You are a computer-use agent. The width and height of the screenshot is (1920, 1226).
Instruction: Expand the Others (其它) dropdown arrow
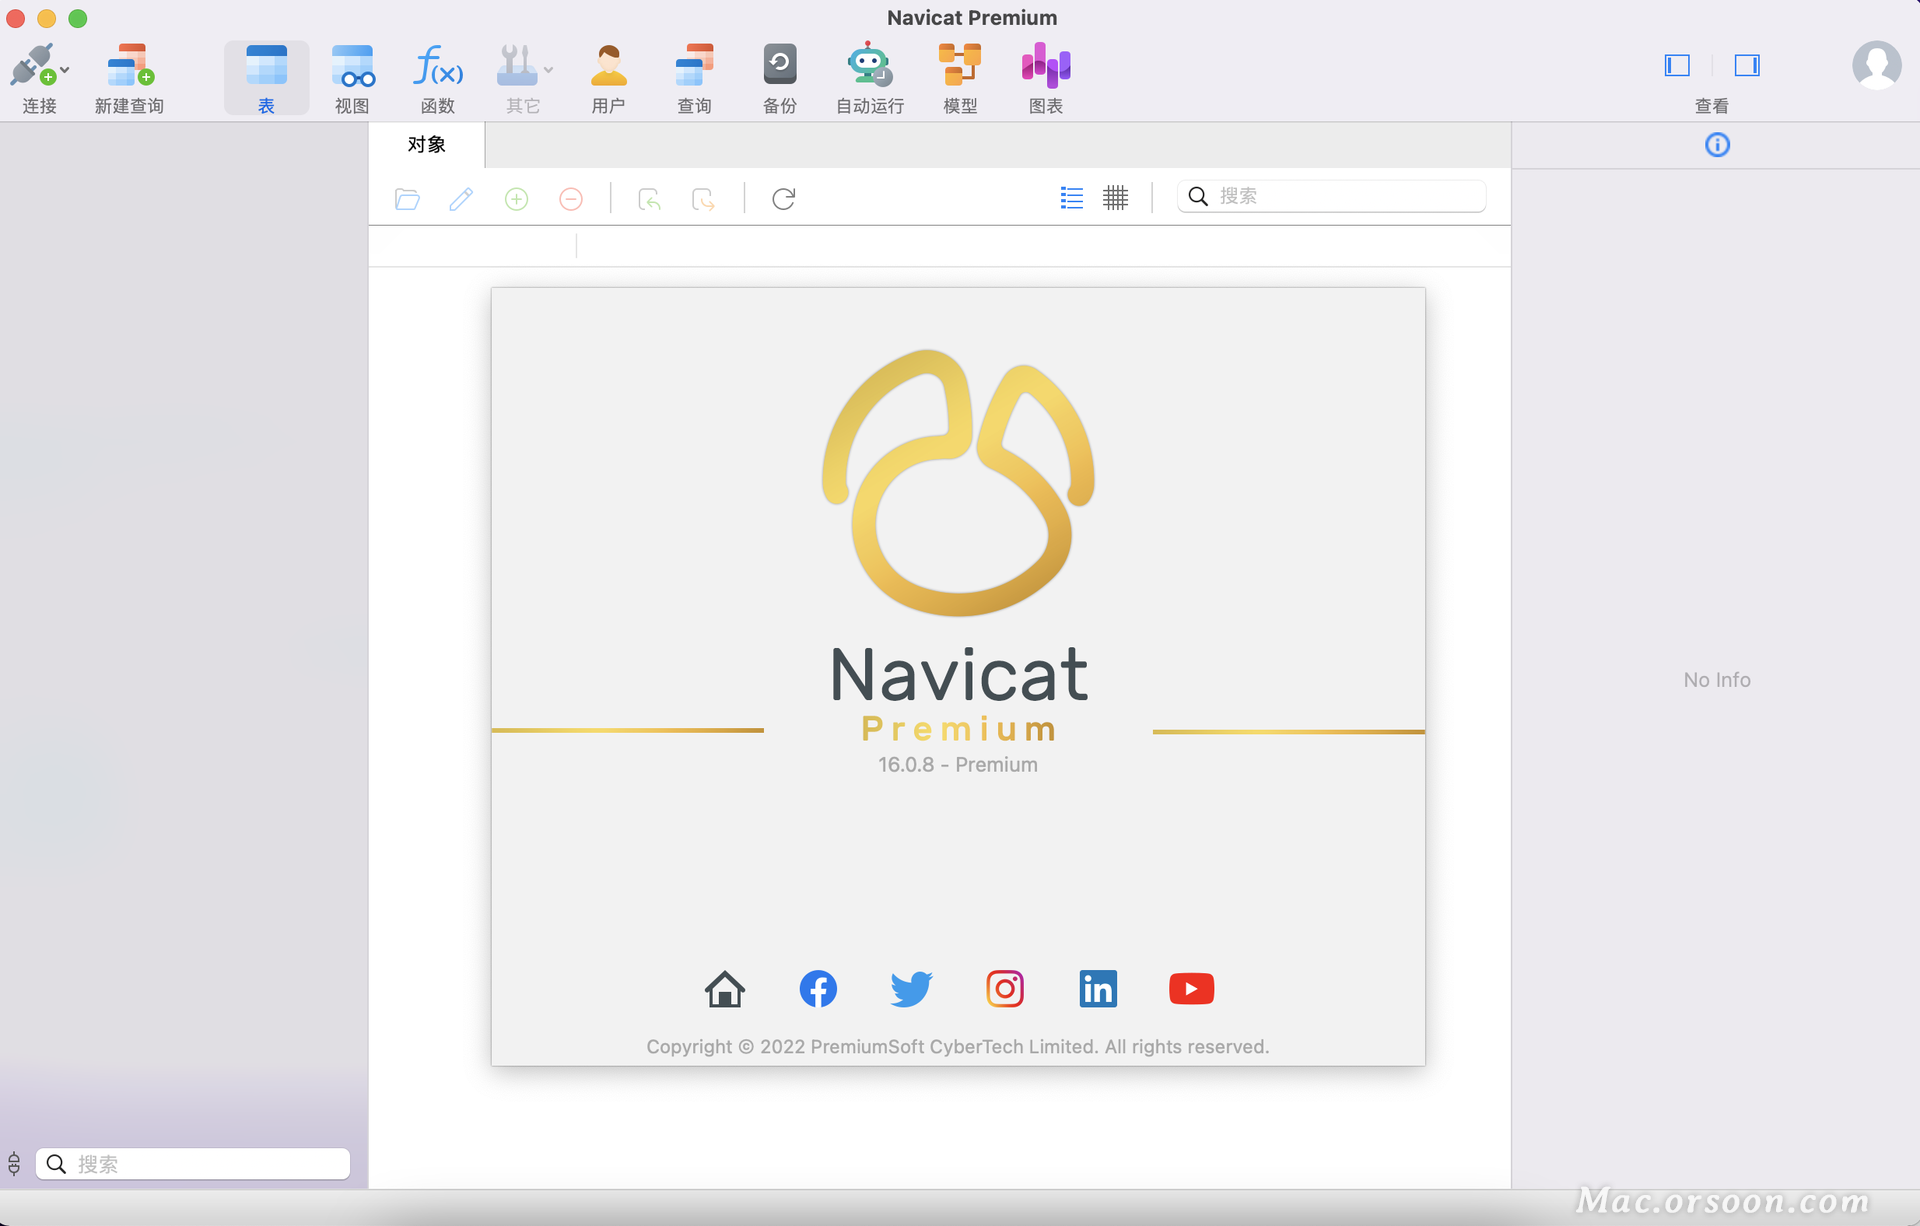[x=548, y=70]
